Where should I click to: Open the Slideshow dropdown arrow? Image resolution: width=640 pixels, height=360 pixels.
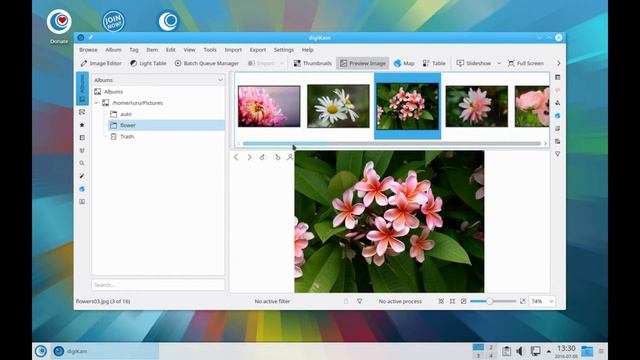pos(499,63)
